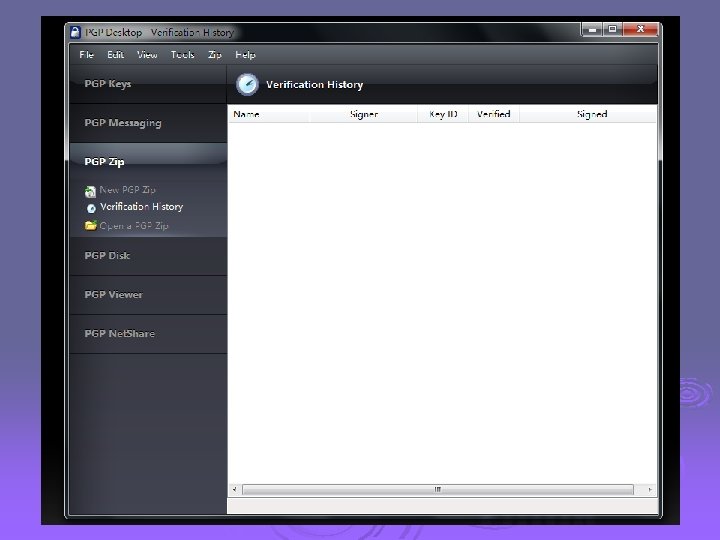Open the File menu
The width and height of the screenshot is (720, 540).
pos(86,55)
